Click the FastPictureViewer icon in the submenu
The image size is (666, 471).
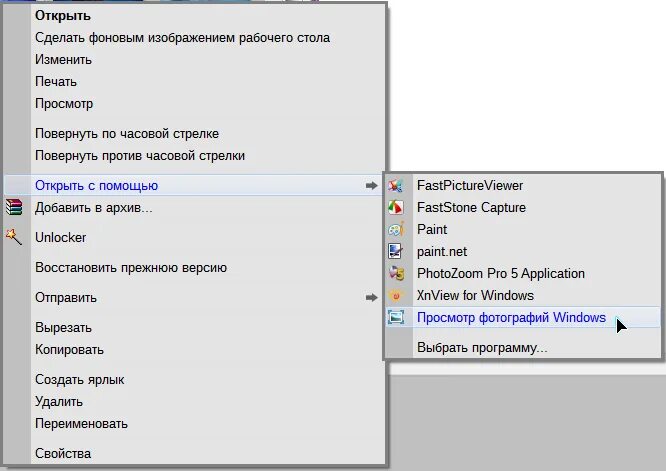coord(396,186)
